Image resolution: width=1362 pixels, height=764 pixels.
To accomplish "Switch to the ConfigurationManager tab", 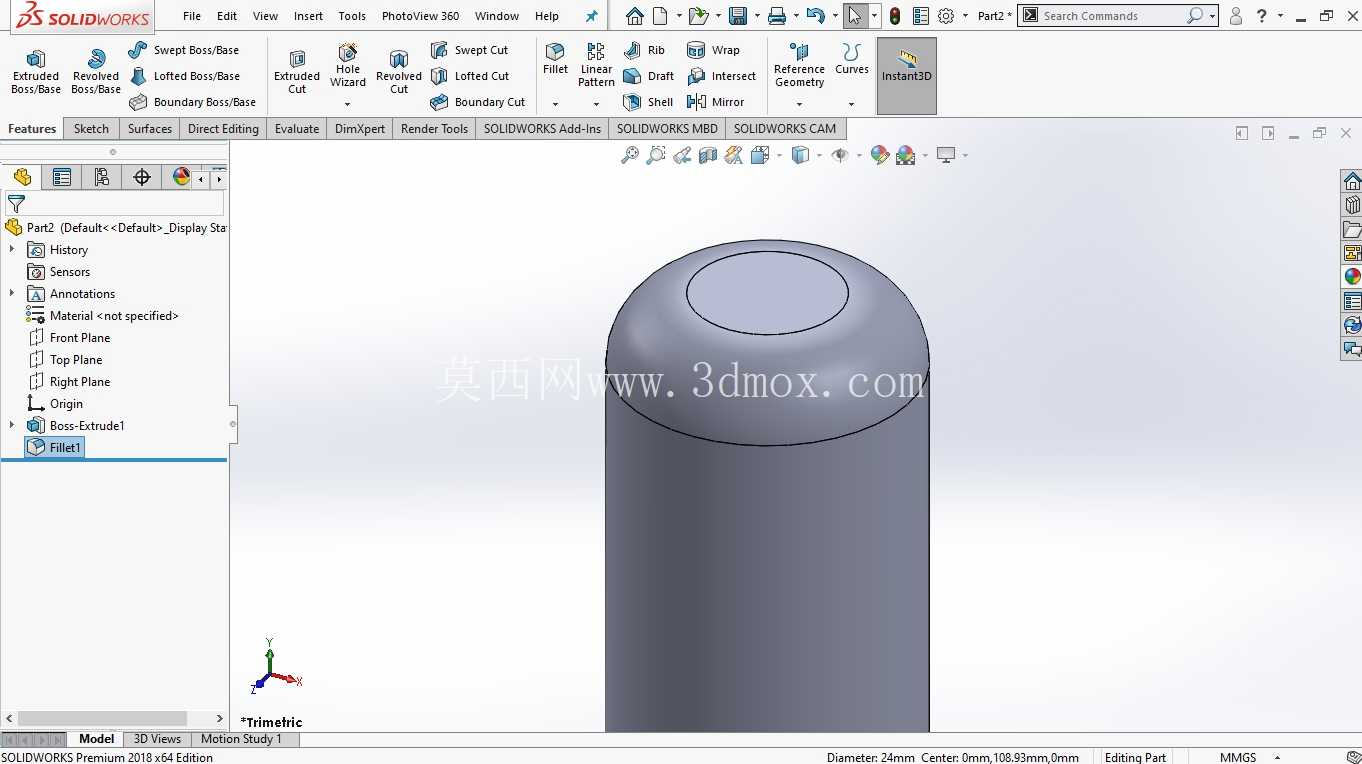I will point(102,177).
